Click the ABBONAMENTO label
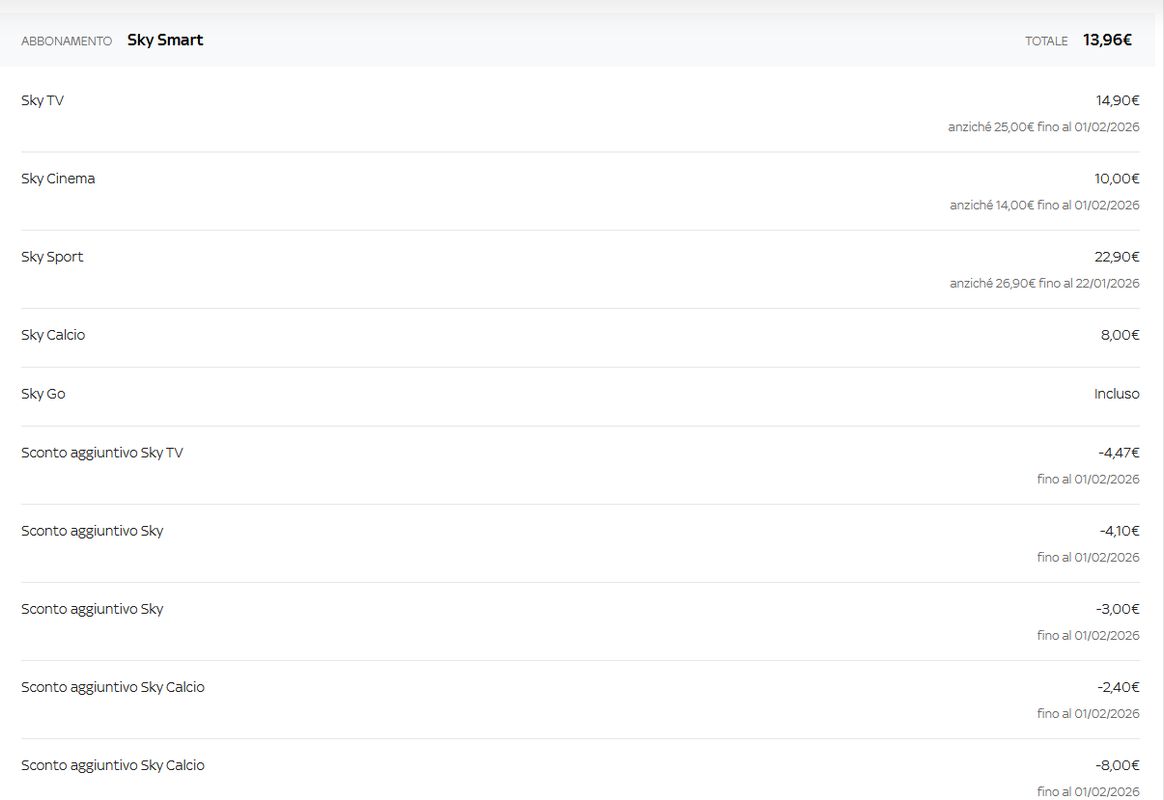The height and width of the screenshot is (800, 1164). (67, 42)
